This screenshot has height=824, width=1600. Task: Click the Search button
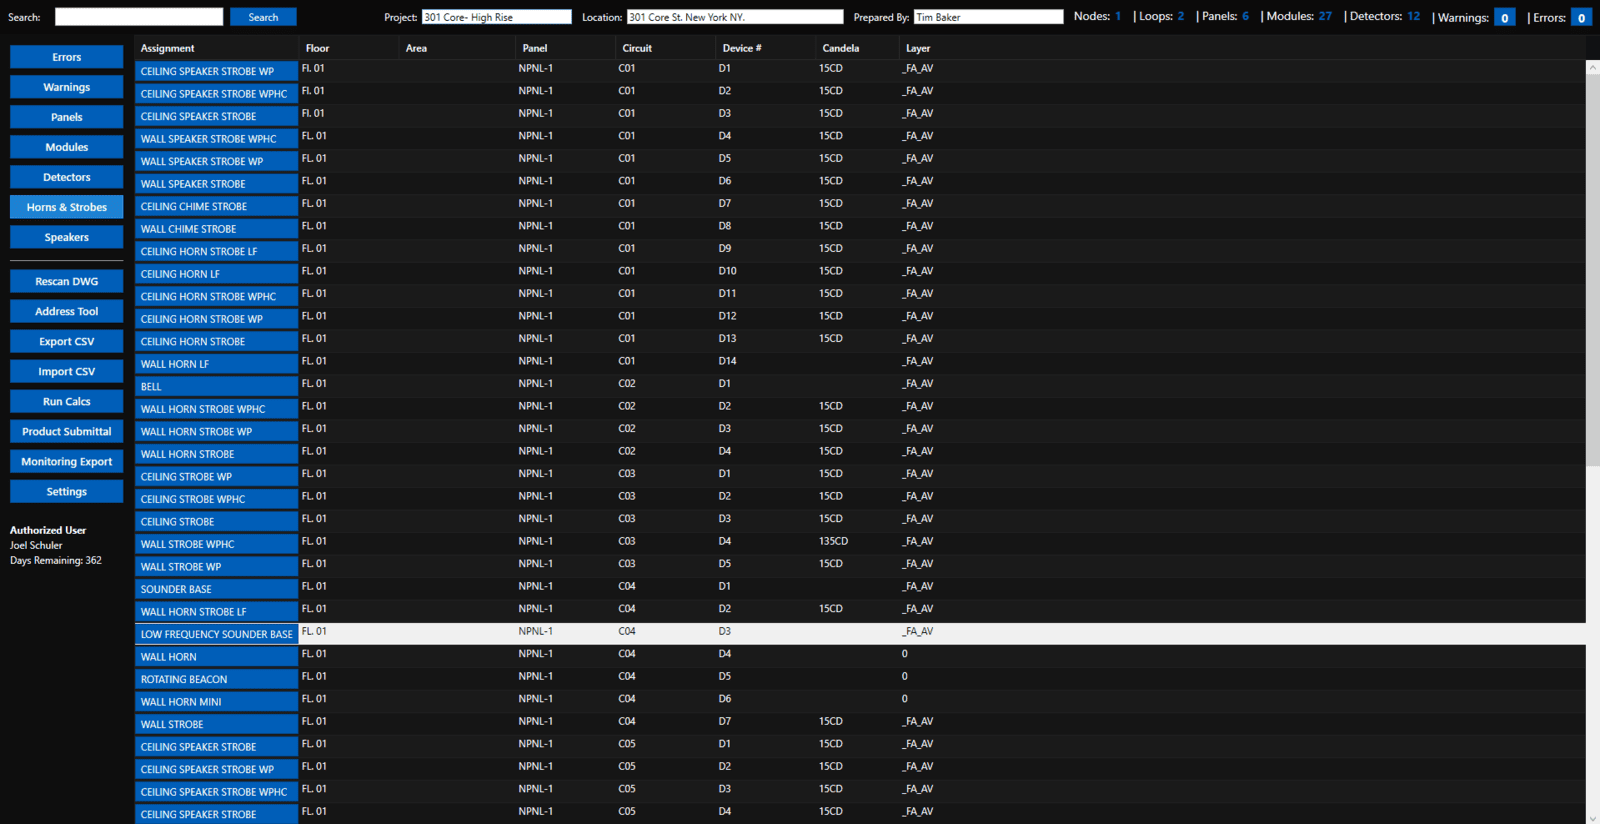point(263,17)
